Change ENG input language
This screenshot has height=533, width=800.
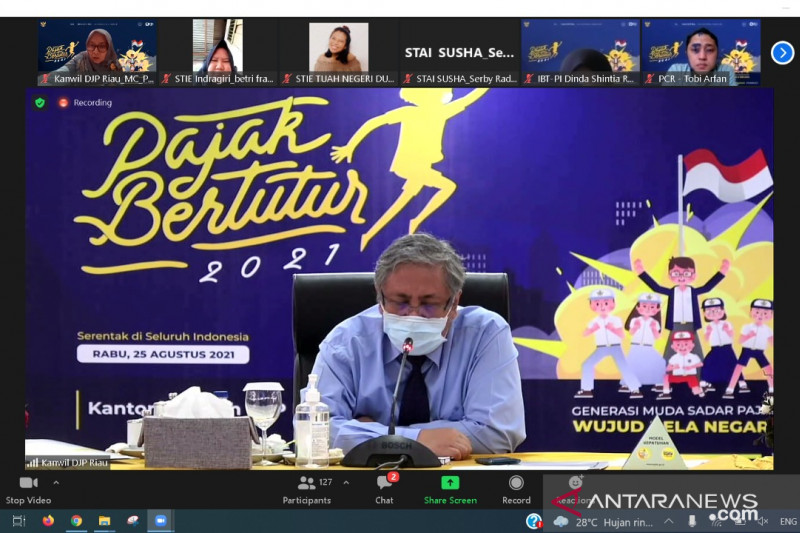tap(788, 521)
